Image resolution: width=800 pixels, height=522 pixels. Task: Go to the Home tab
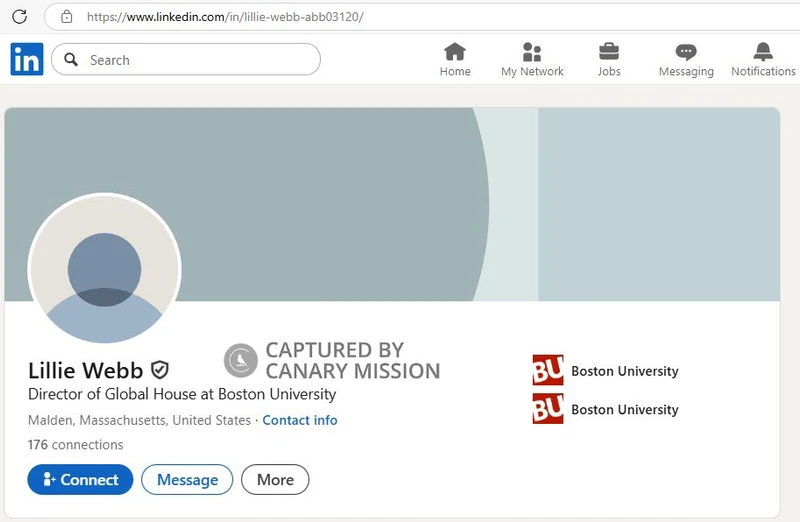[x=455, y=60]
